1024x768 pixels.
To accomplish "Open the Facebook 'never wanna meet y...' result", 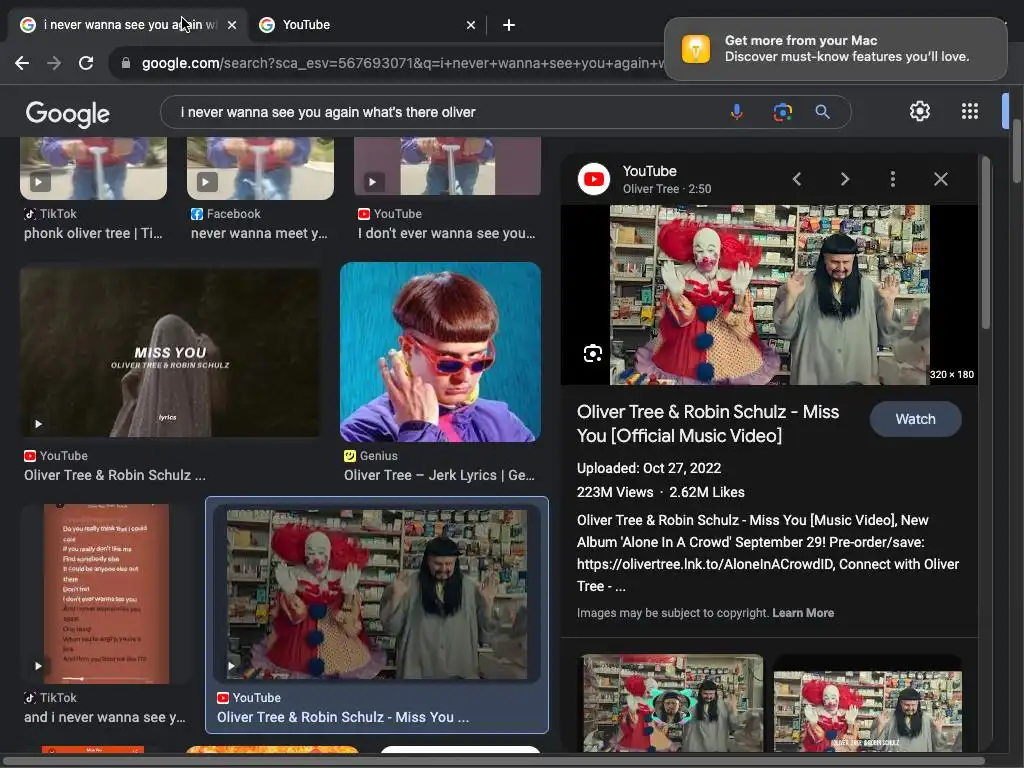I will click(x=259, y=233).
